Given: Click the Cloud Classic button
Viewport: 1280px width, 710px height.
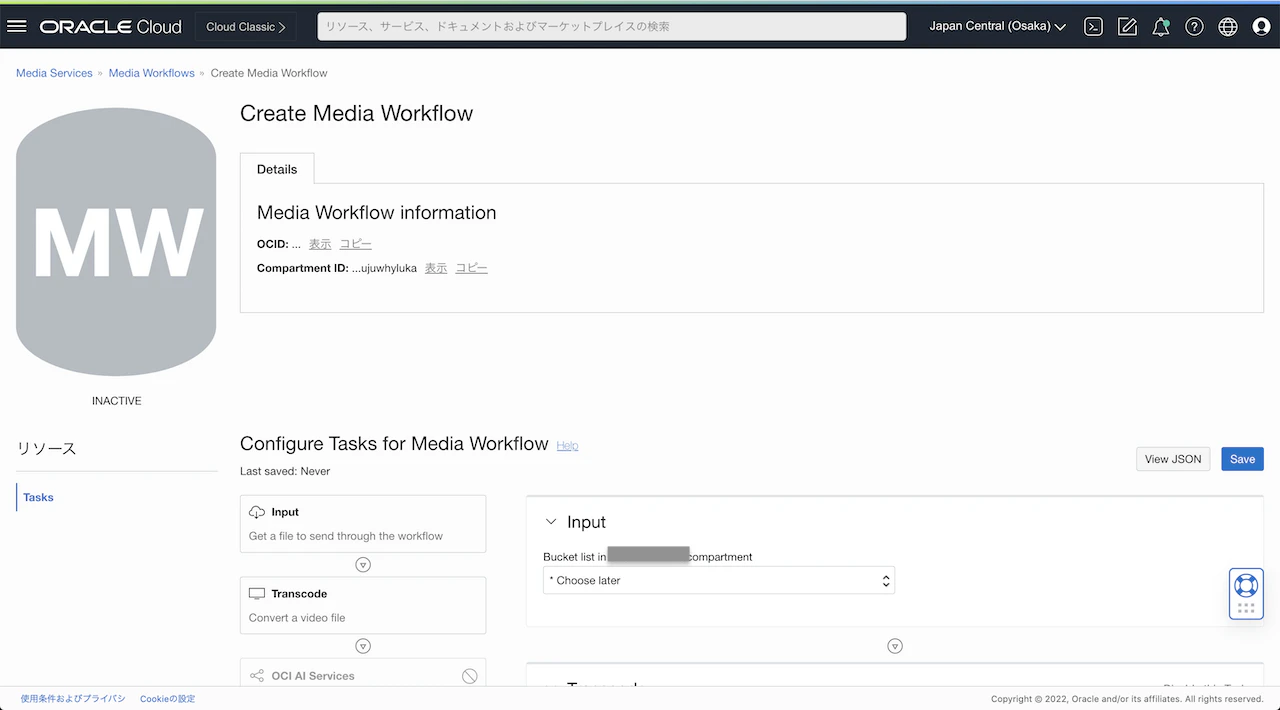Looking at the screenshot, I should coord(245,27).
